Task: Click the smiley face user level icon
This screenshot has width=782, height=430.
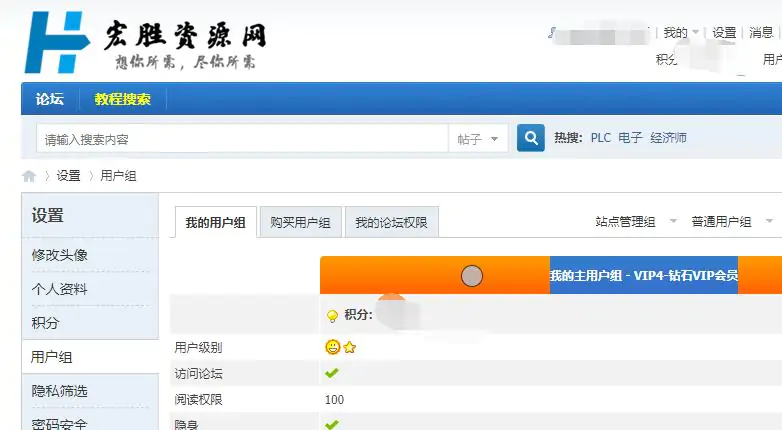Action: [x=333, y=347]
